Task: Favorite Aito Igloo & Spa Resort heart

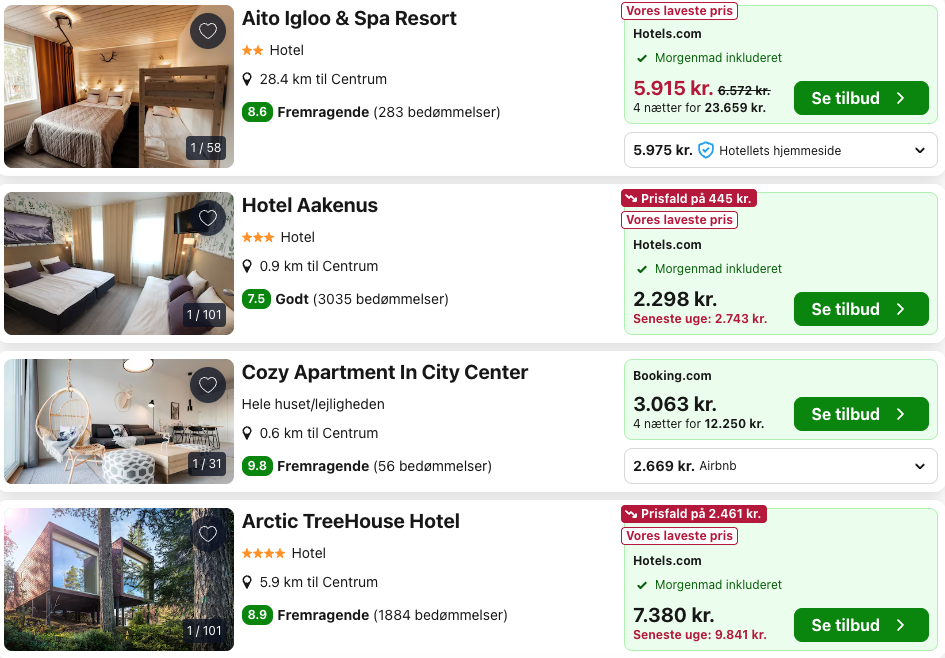Action: pyautogui.click(x=208, y=31)
